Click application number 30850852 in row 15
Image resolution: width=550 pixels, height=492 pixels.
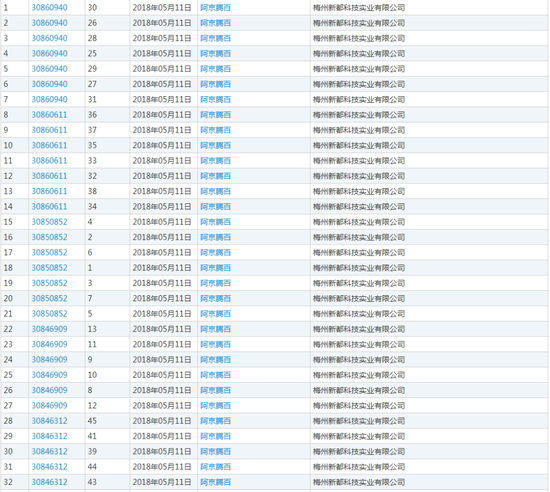tap(49, 222)
